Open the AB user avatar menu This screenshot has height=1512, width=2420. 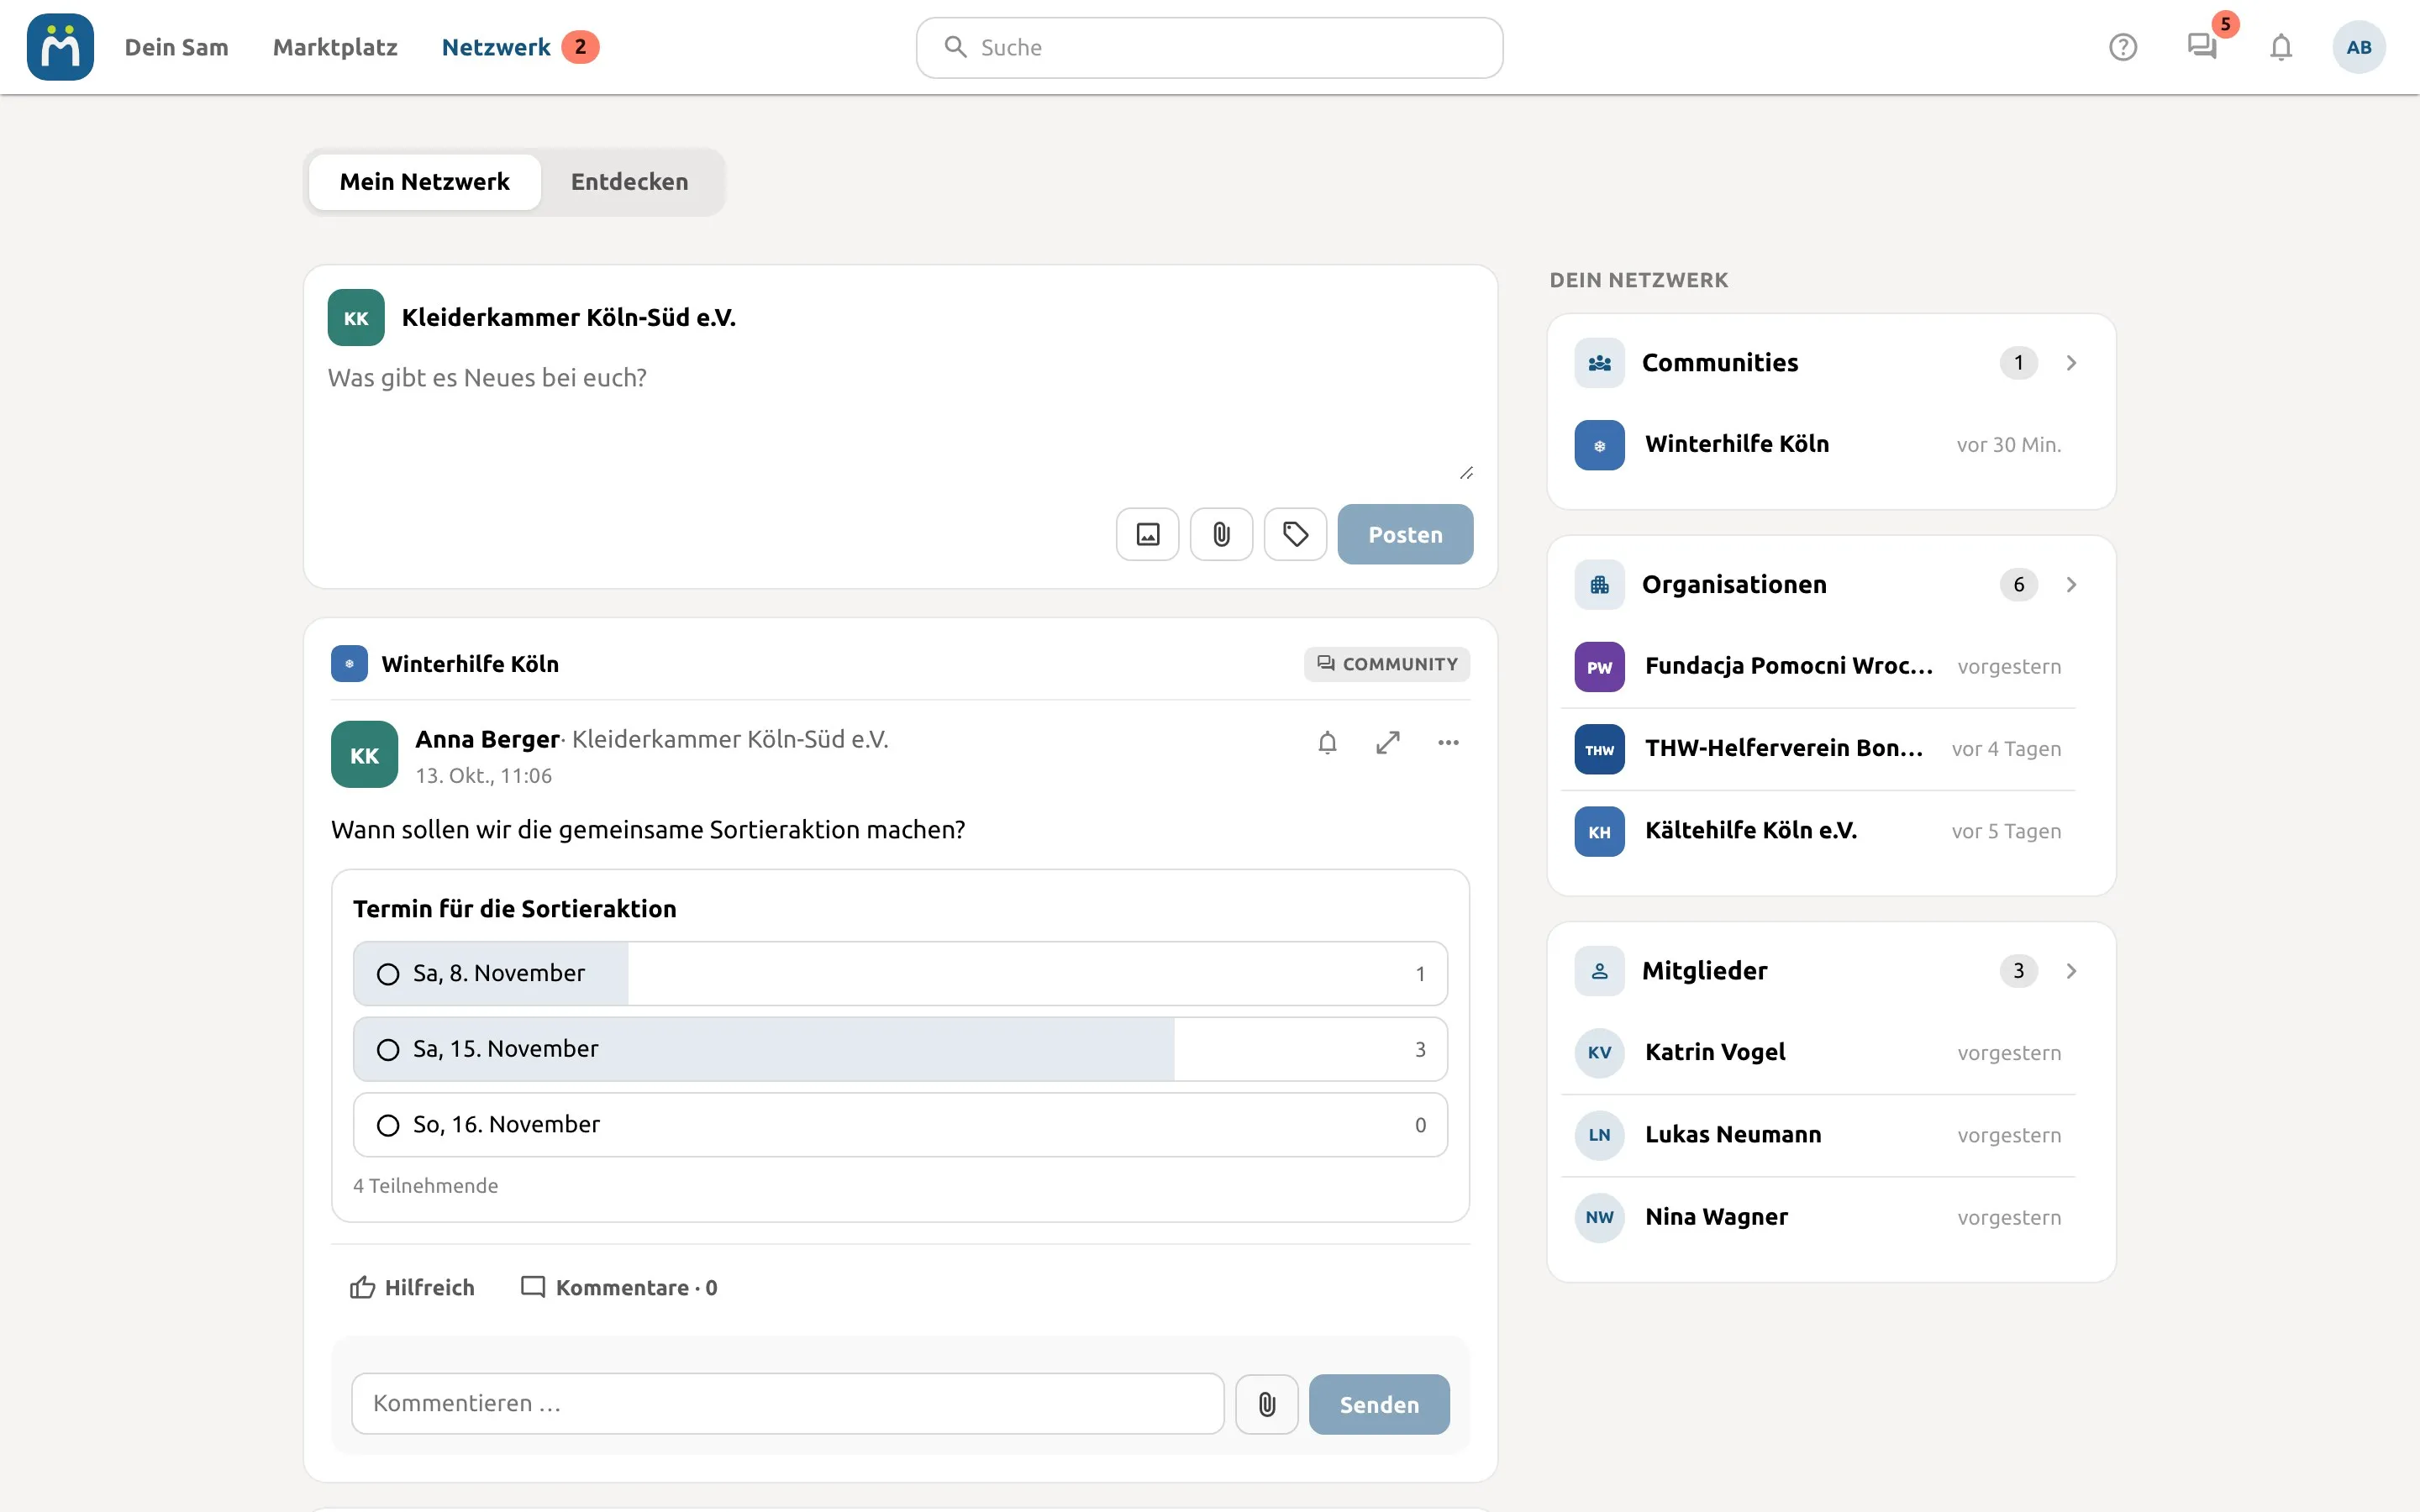tap(2358, 47)
